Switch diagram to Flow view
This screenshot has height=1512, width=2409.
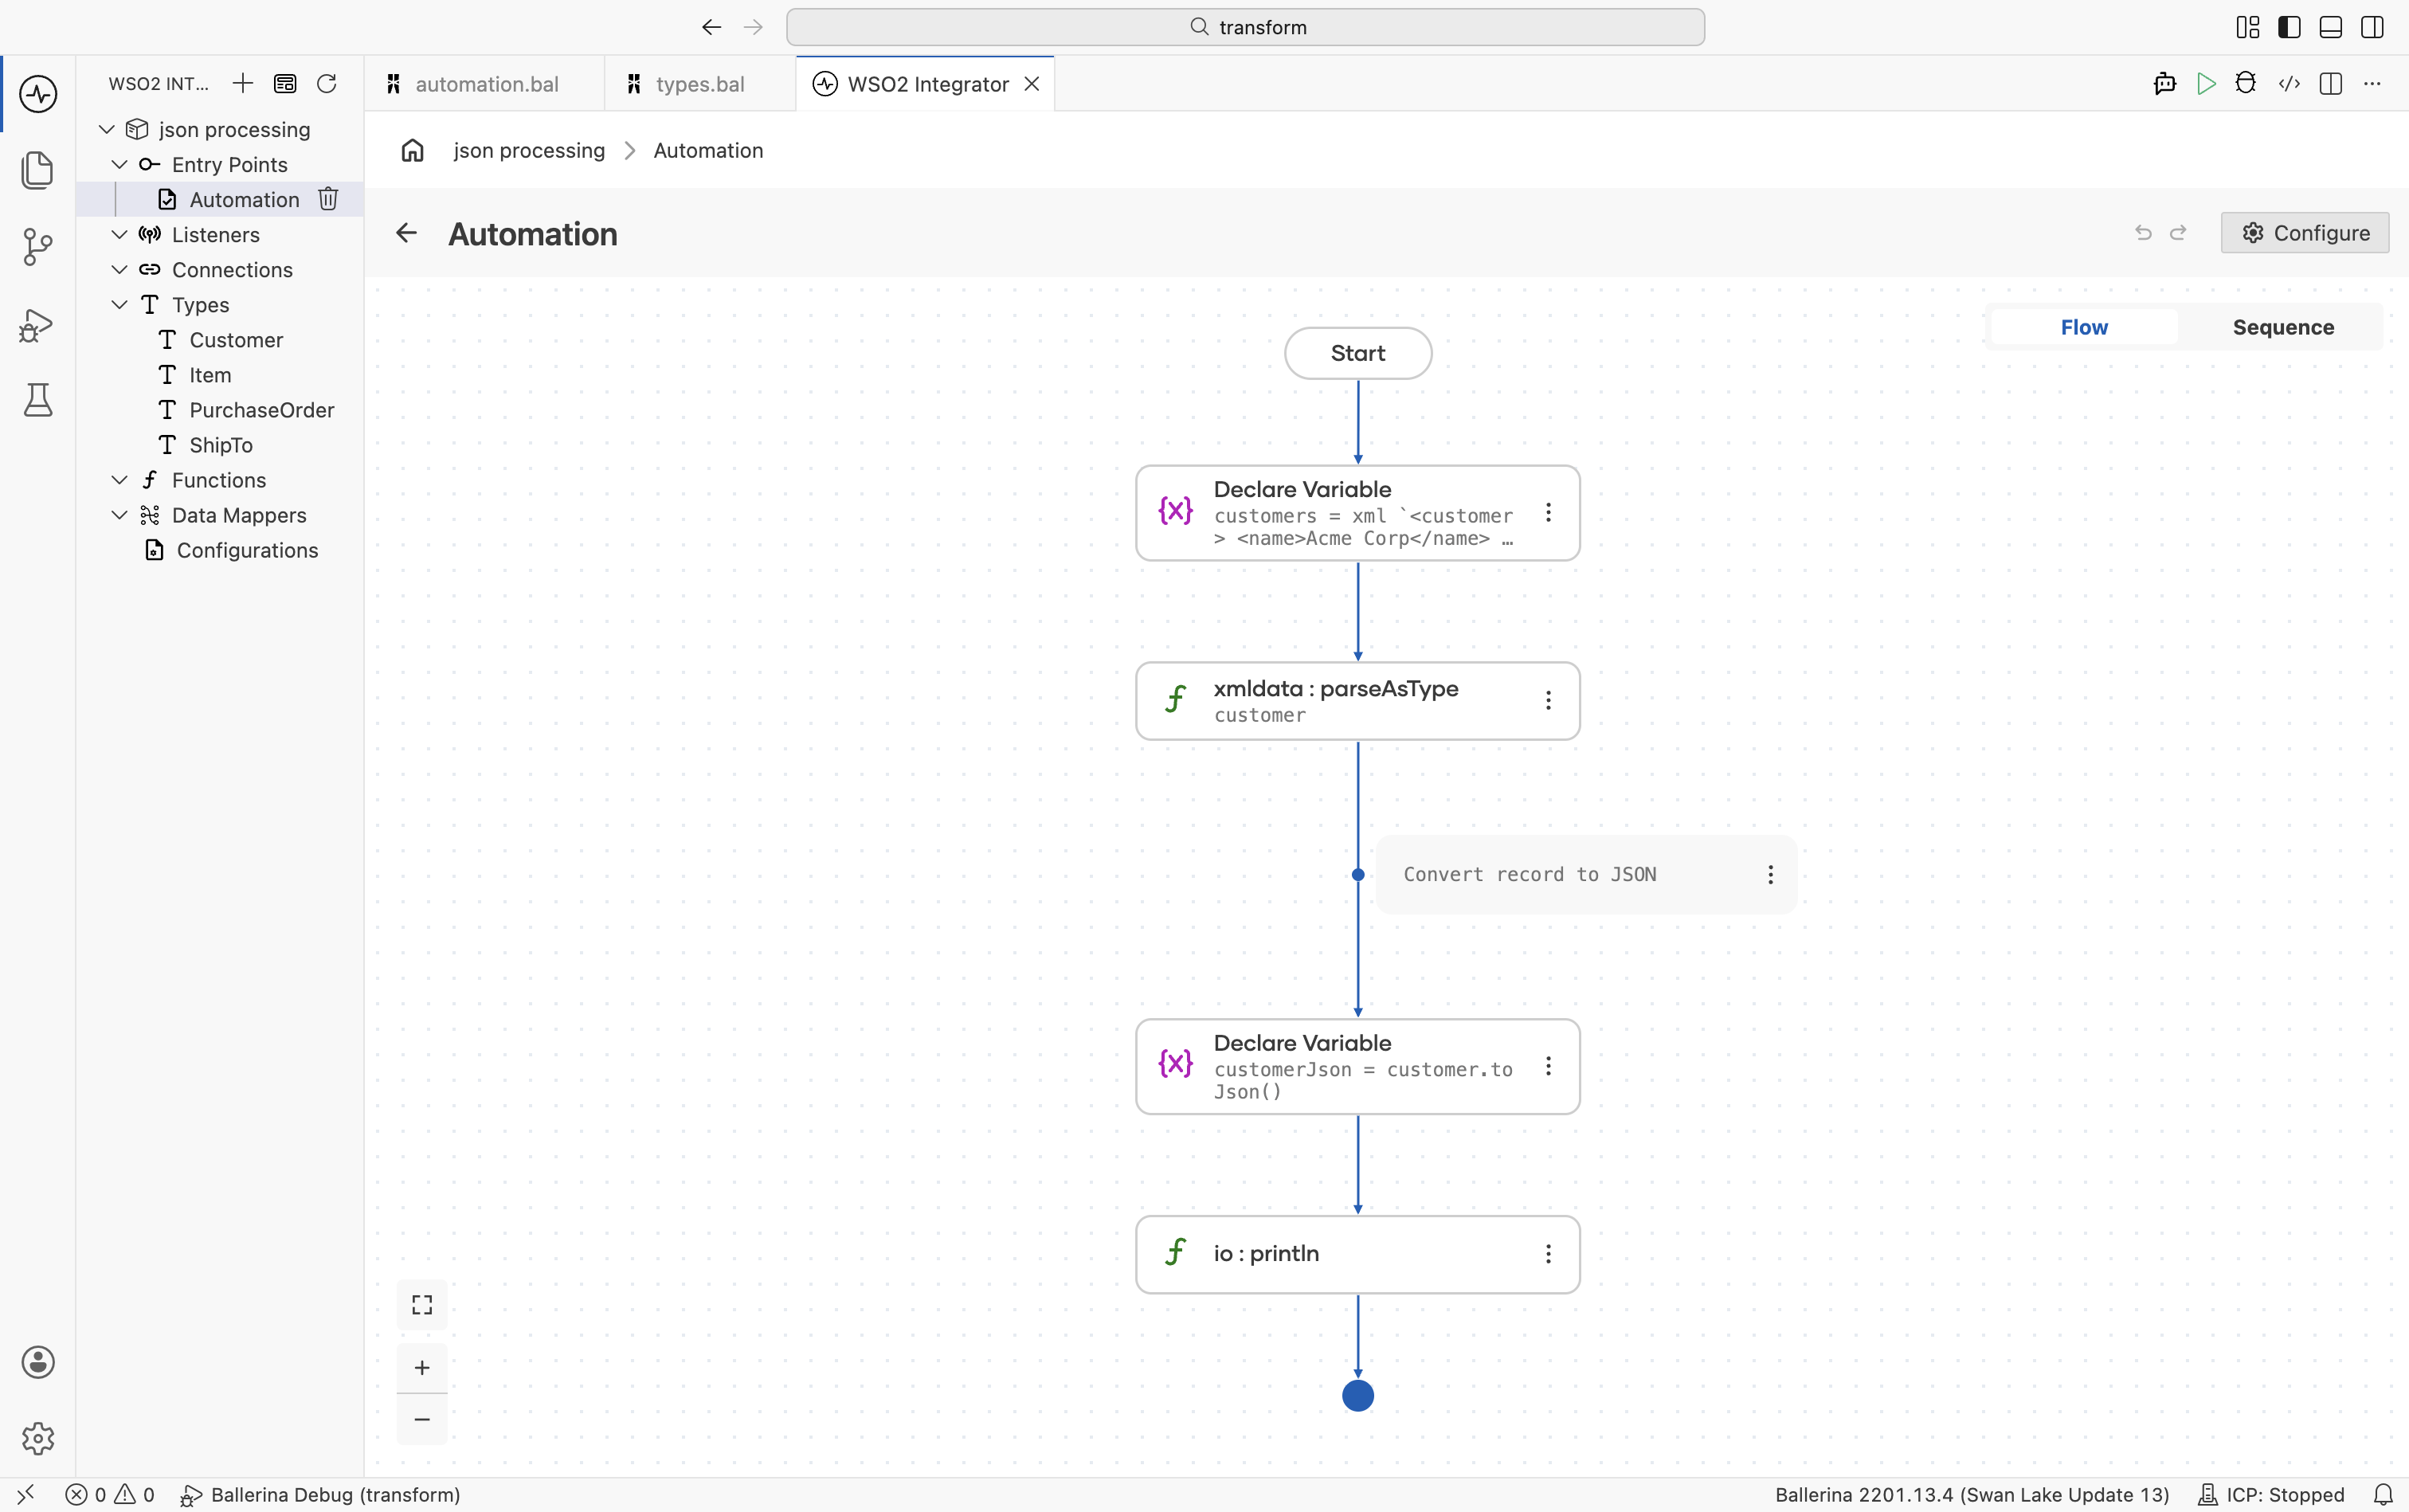[2084, 327]
